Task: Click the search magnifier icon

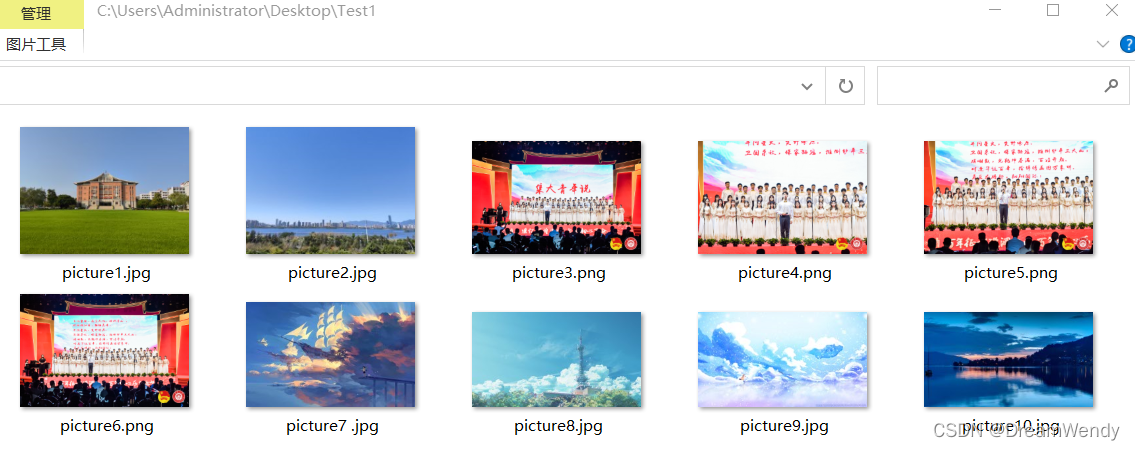Action: pos(1111,86)
